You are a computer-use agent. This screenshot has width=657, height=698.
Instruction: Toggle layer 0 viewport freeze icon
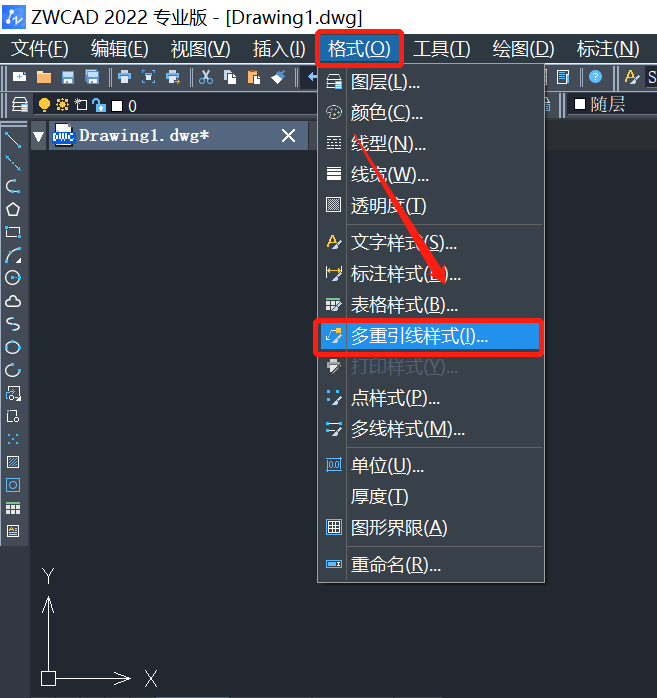click(x=81, y=105)
